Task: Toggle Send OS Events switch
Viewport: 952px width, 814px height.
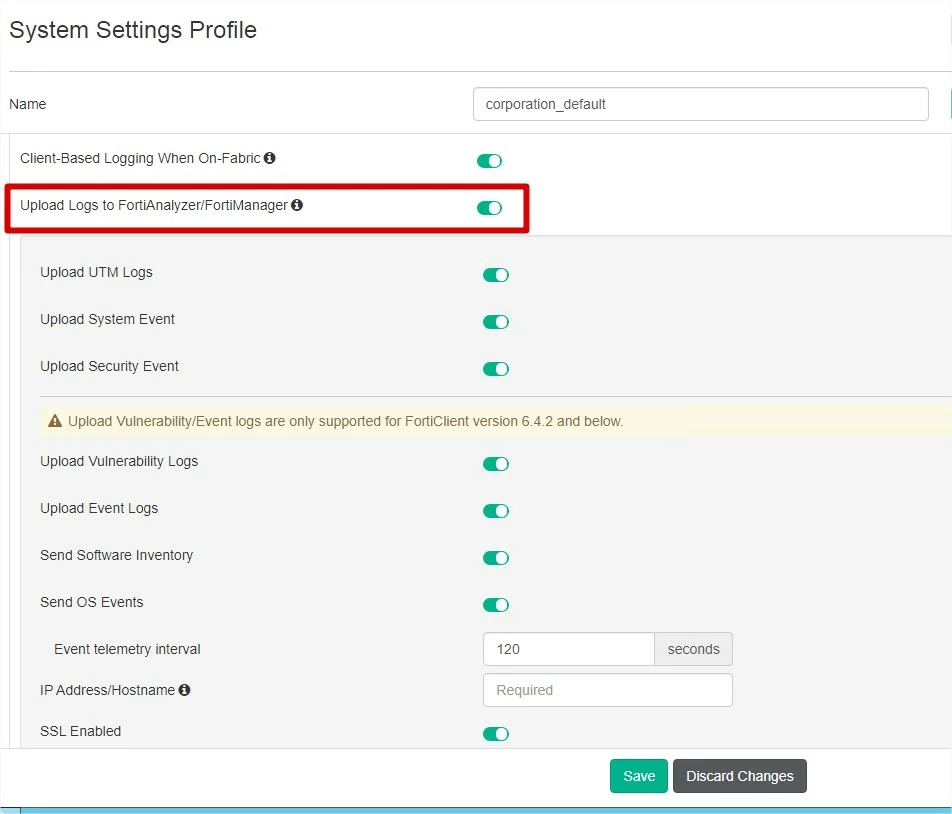Action: [x=496, y=605]
